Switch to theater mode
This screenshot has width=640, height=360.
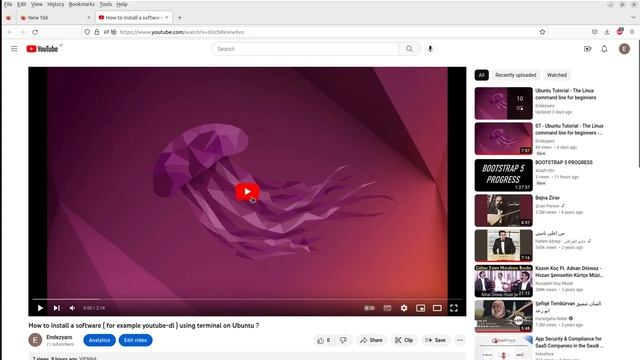click(x=437, y=308)
